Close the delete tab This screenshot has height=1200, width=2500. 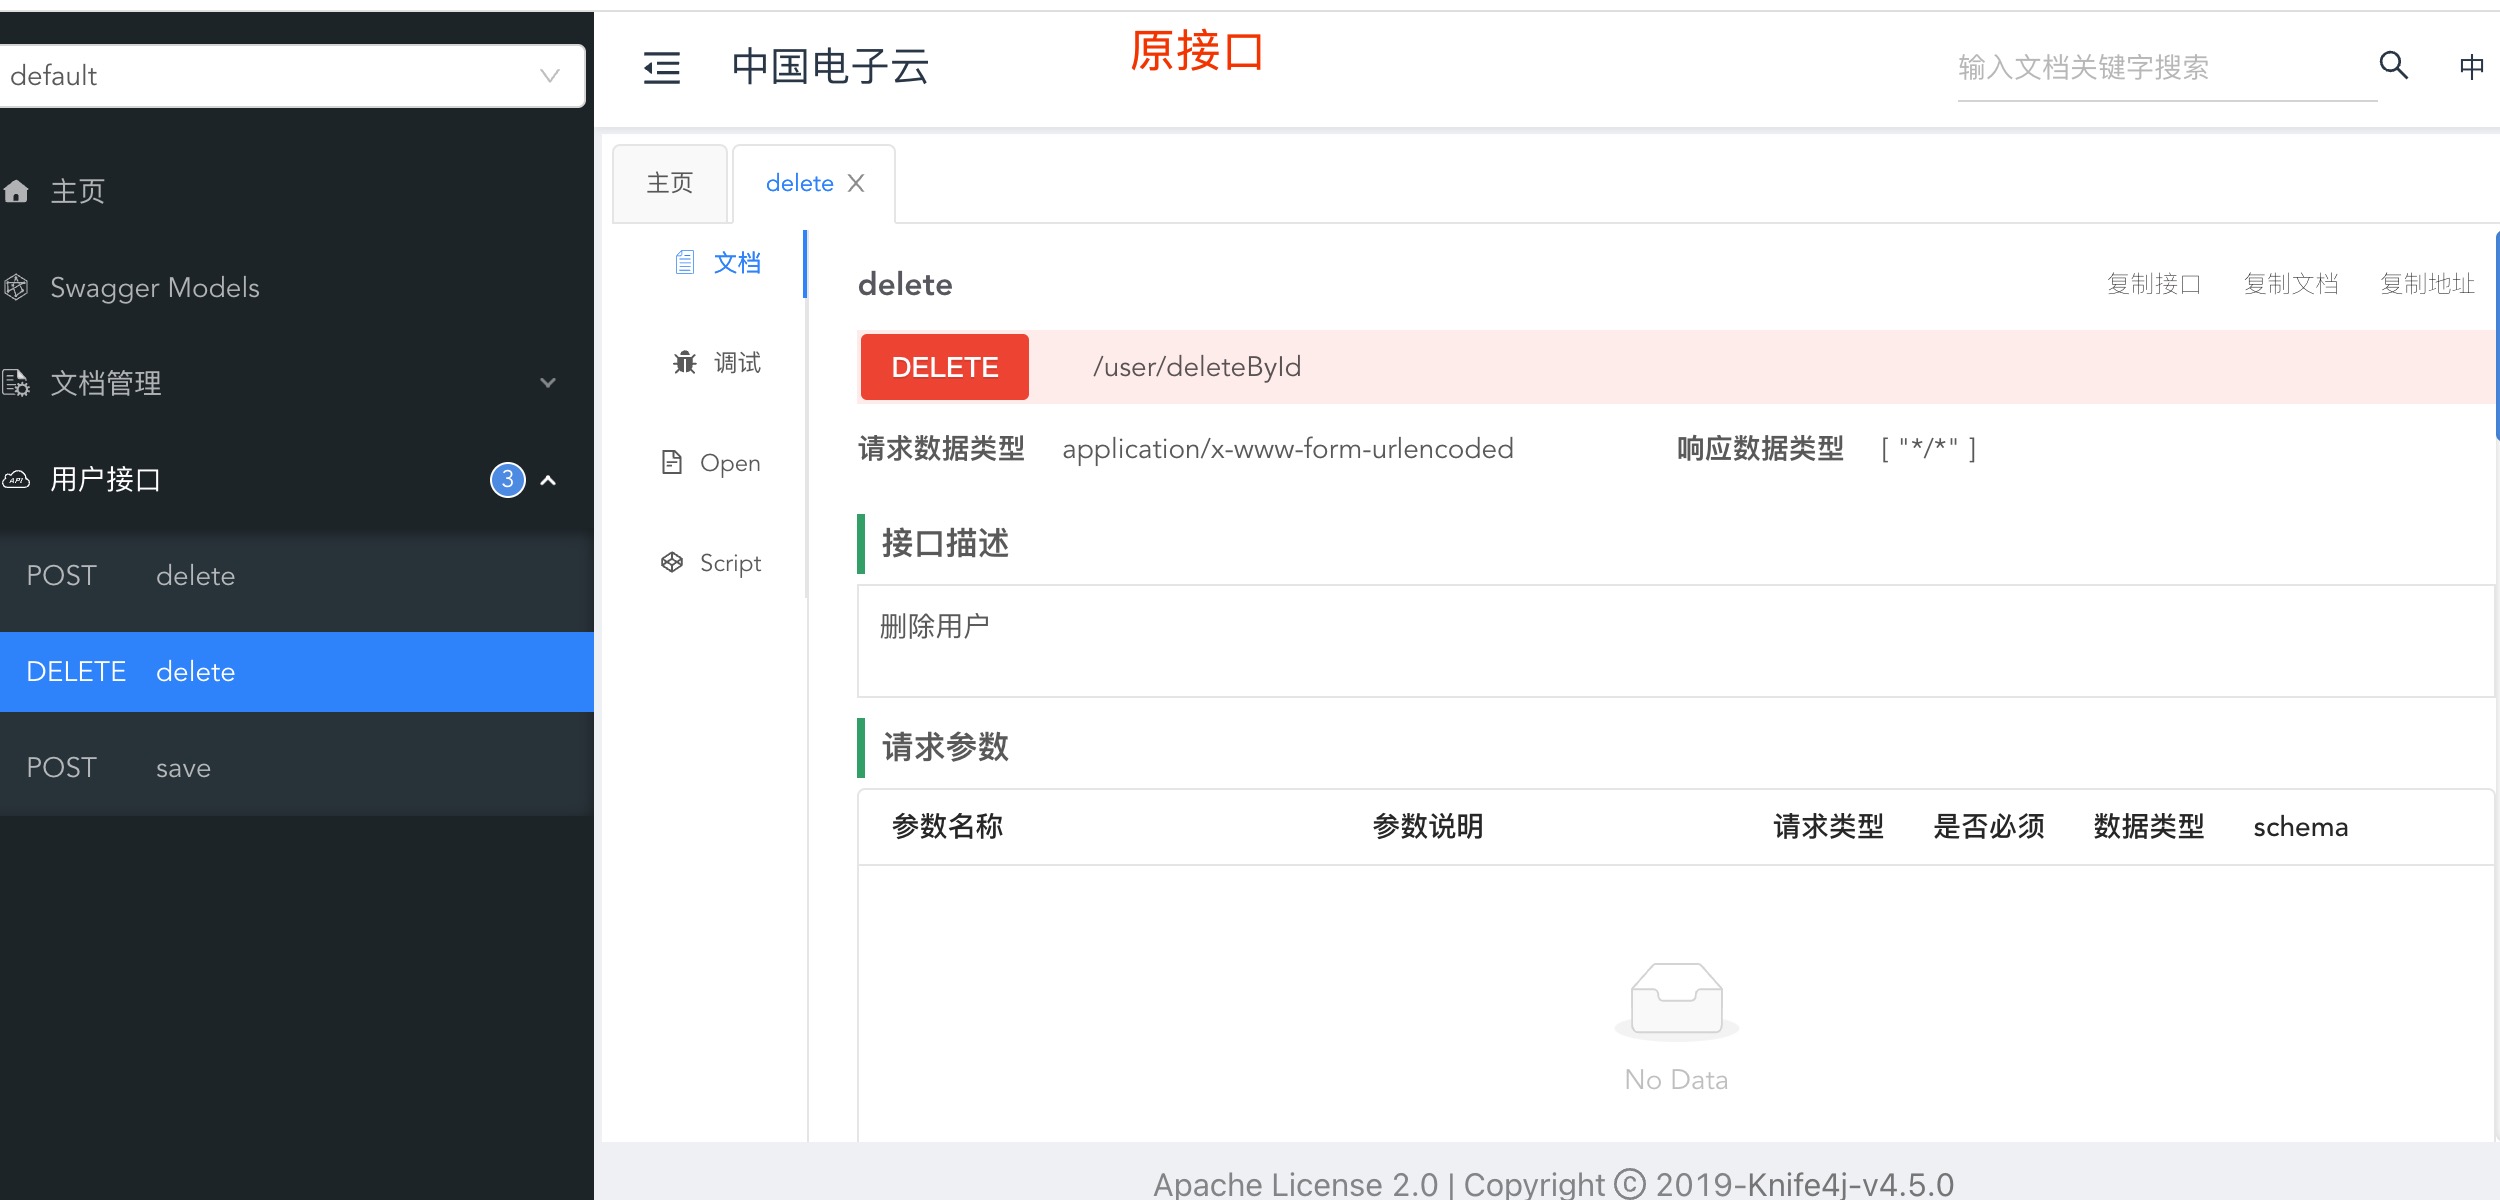[856, 183]
